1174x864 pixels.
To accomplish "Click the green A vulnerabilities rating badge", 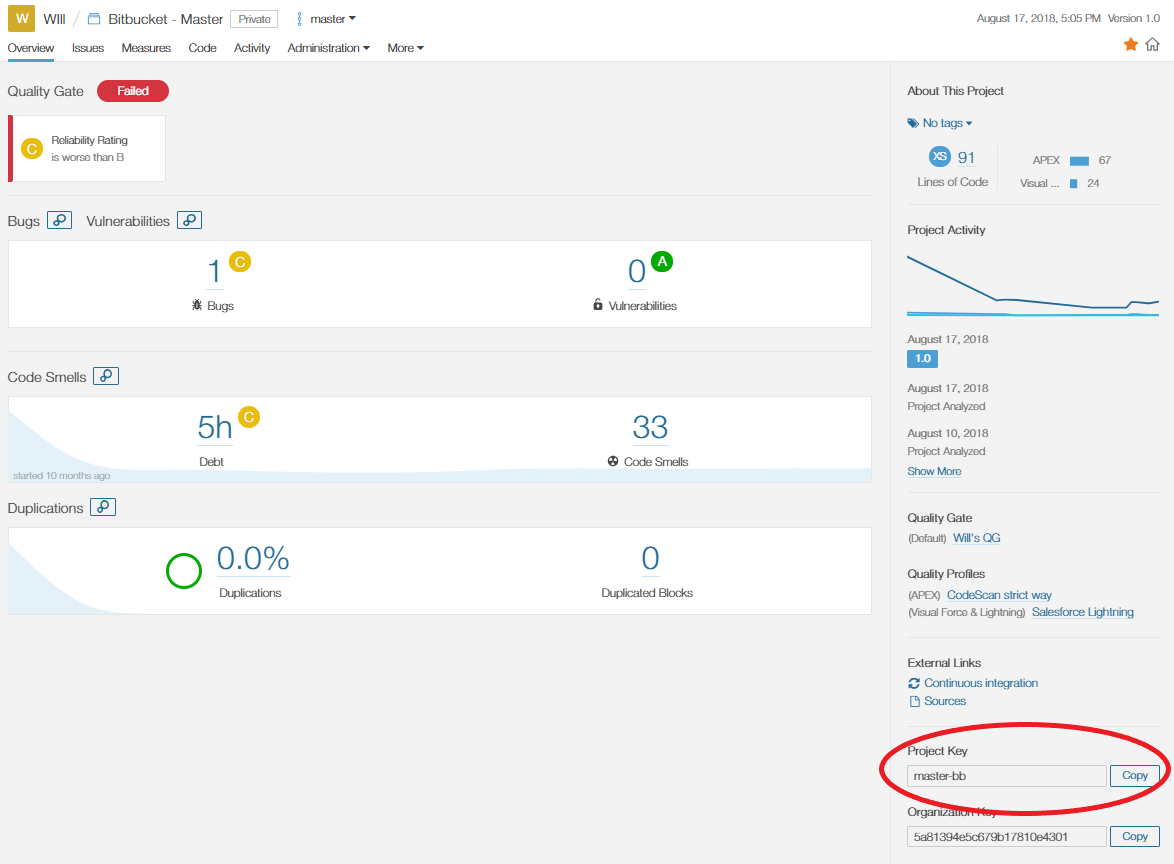I will click(x=661, y=261).
